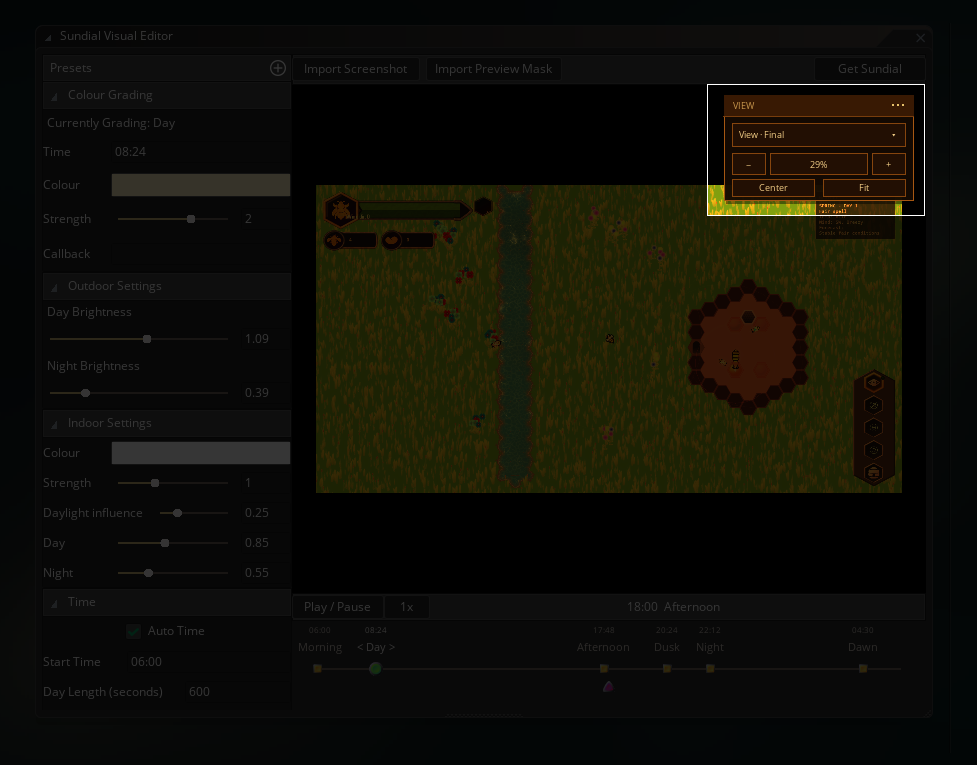
Task: Click the large bee hexagon portrait in the preview
Action: pyautogui.click(x=340, y=210)
